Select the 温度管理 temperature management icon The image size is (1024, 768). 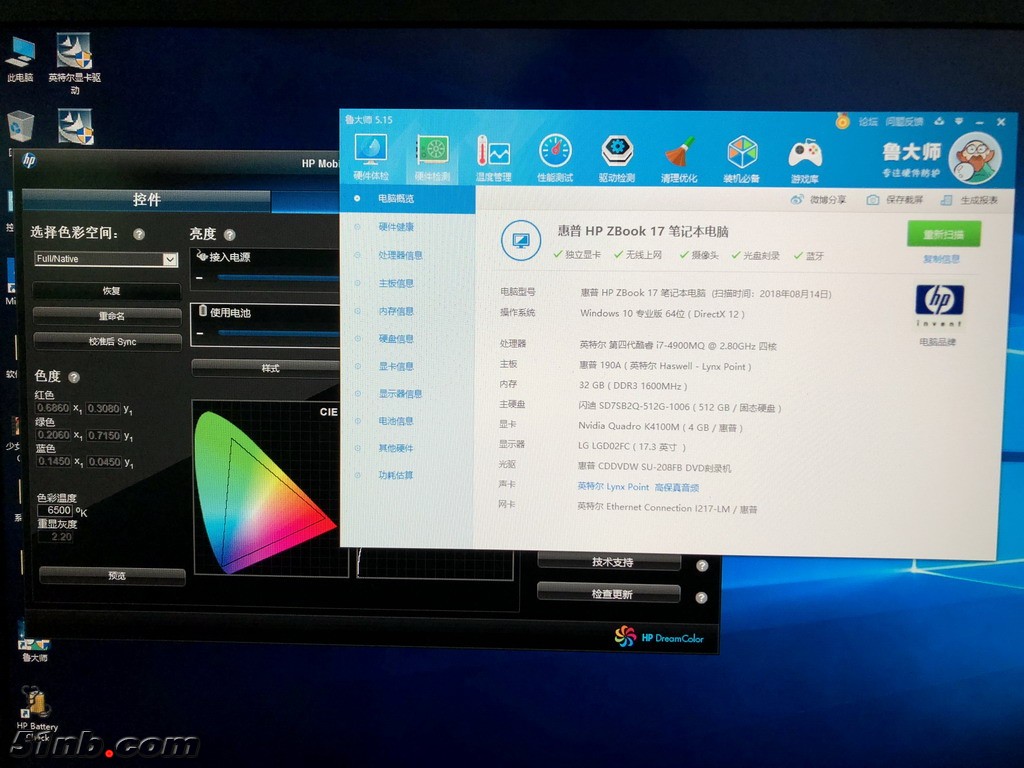[493, 152]
